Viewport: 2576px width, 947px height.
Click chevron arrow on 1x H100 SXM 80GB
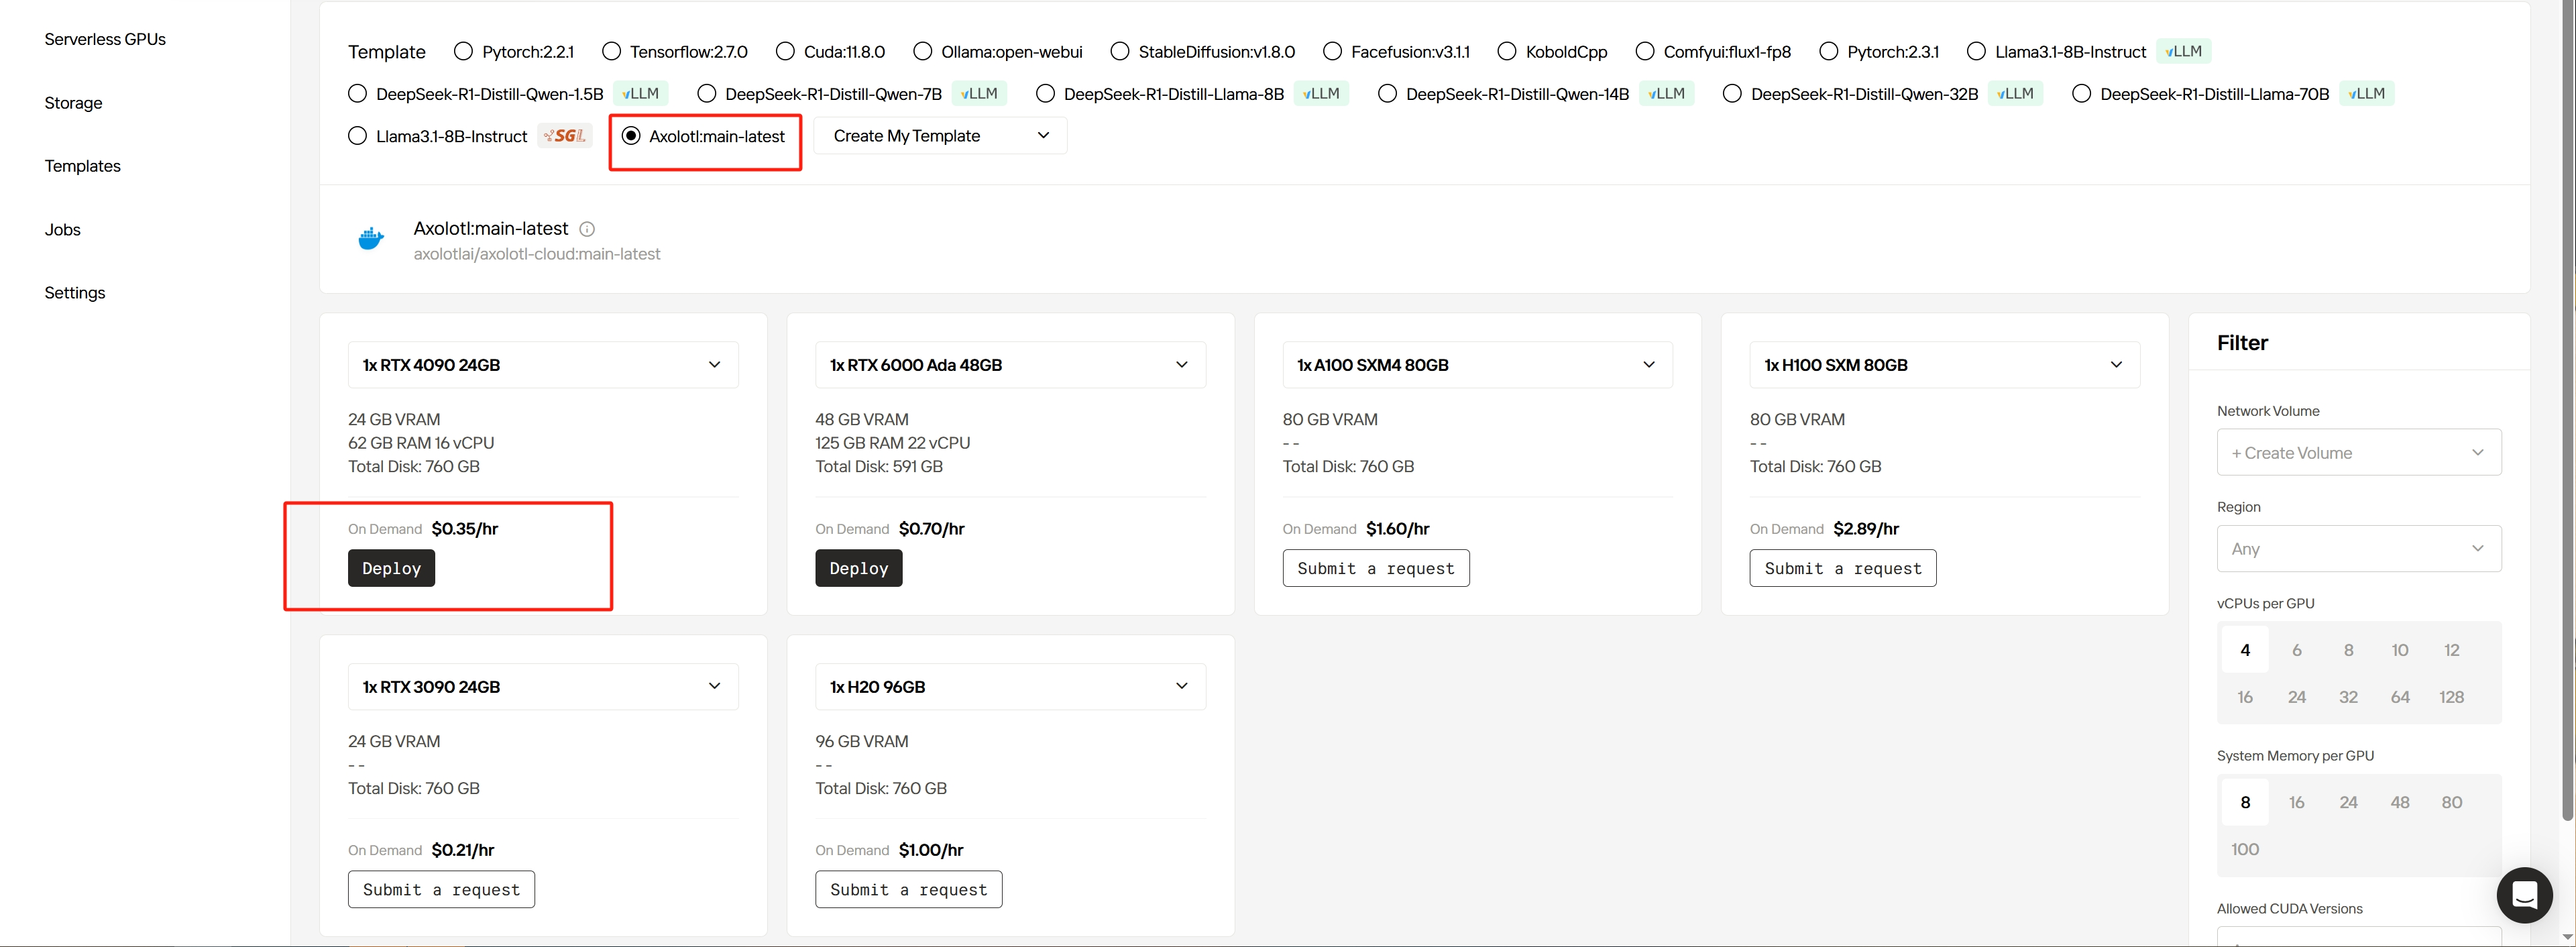point(2115,365)
